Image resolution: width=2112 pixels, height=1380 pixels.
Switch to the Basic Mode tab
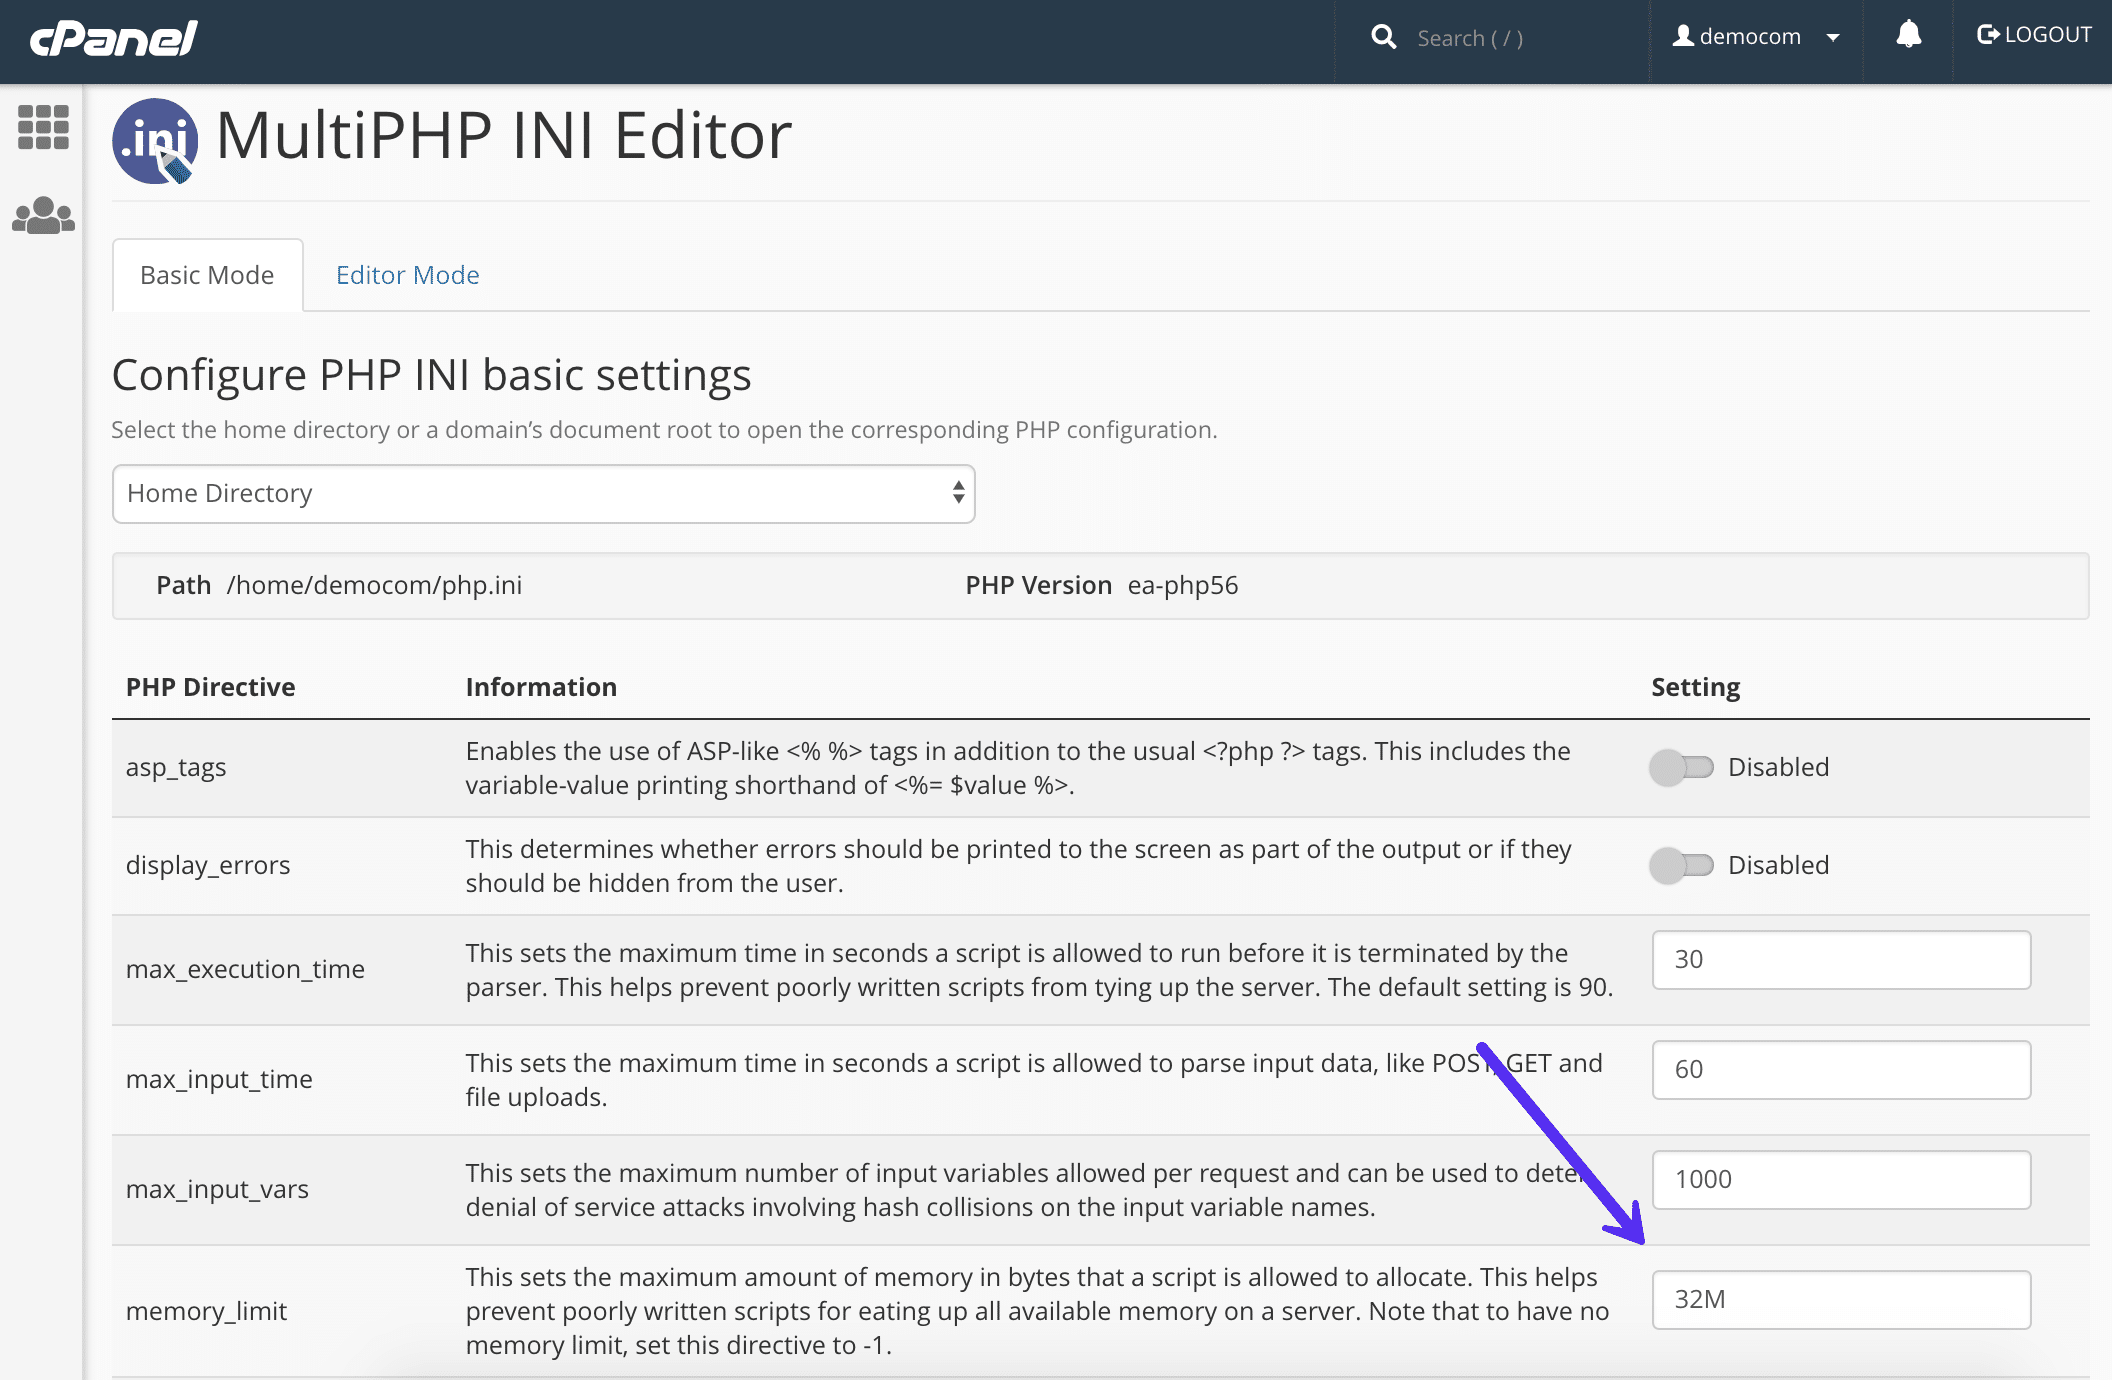pyautogui.click(x=206, y=273)
